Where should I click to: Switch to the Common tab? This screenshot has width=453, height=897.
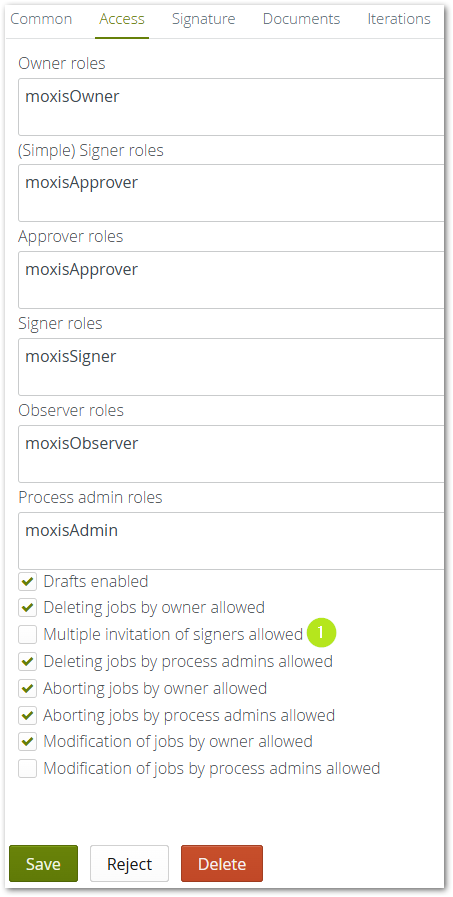(41, 19)
